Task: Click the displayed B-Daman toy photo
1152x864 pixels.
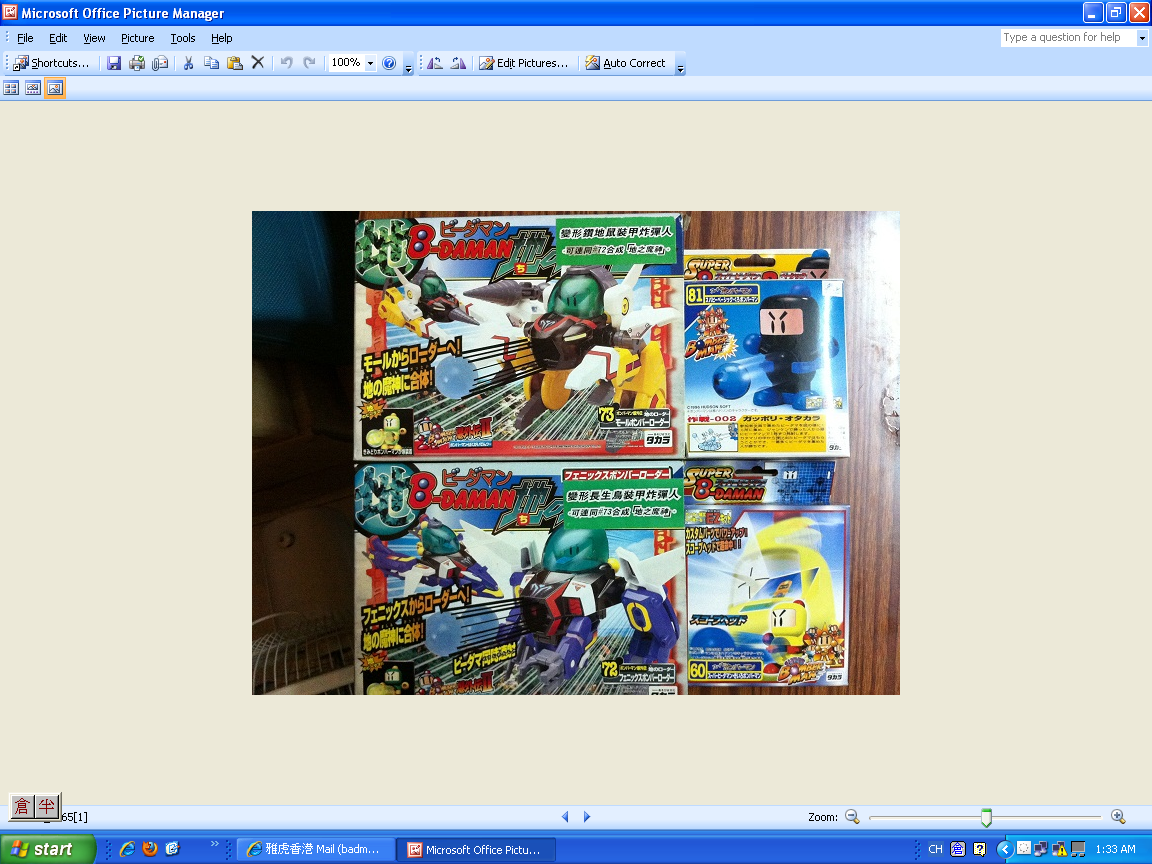Action: 575,453
